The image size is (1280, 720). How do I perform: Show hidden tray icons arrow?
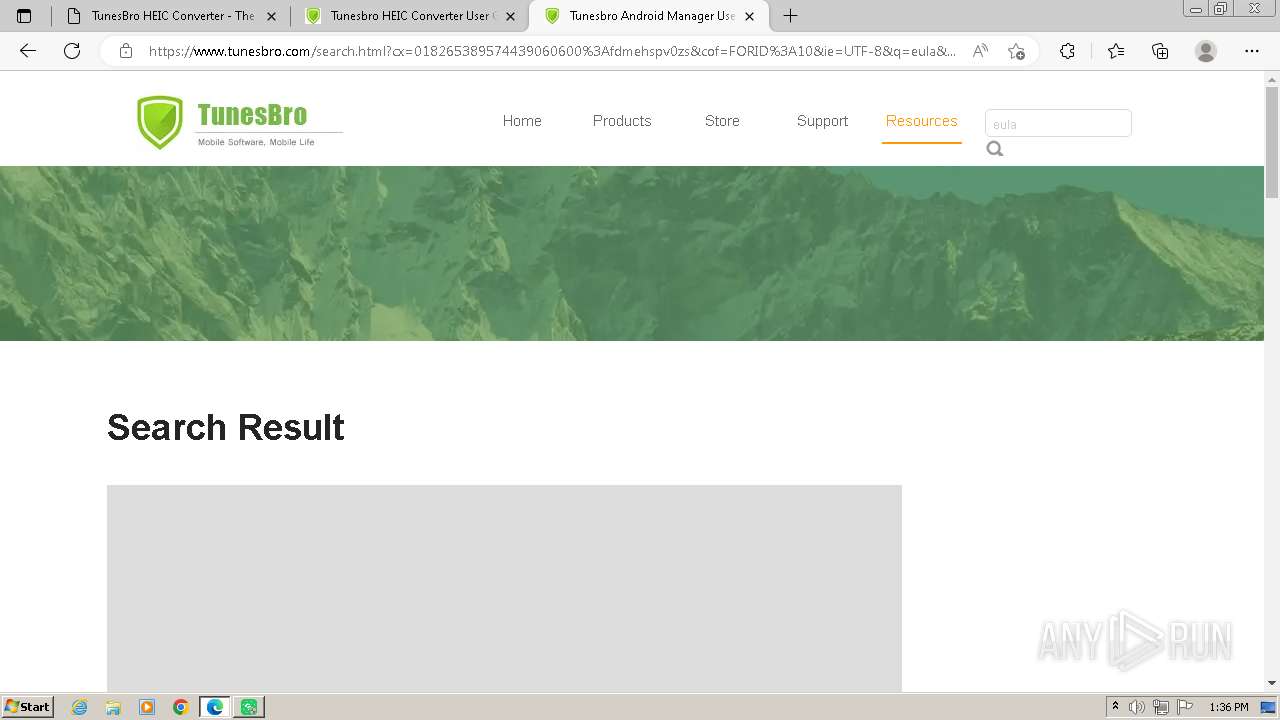[1115, 707]
